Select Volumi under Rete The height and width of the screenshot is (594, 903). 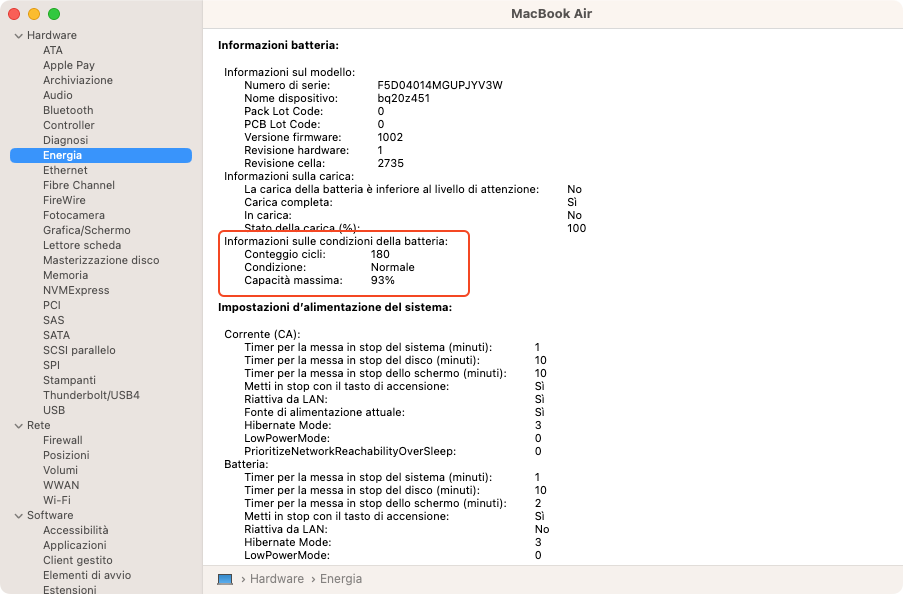click(60, 470)
